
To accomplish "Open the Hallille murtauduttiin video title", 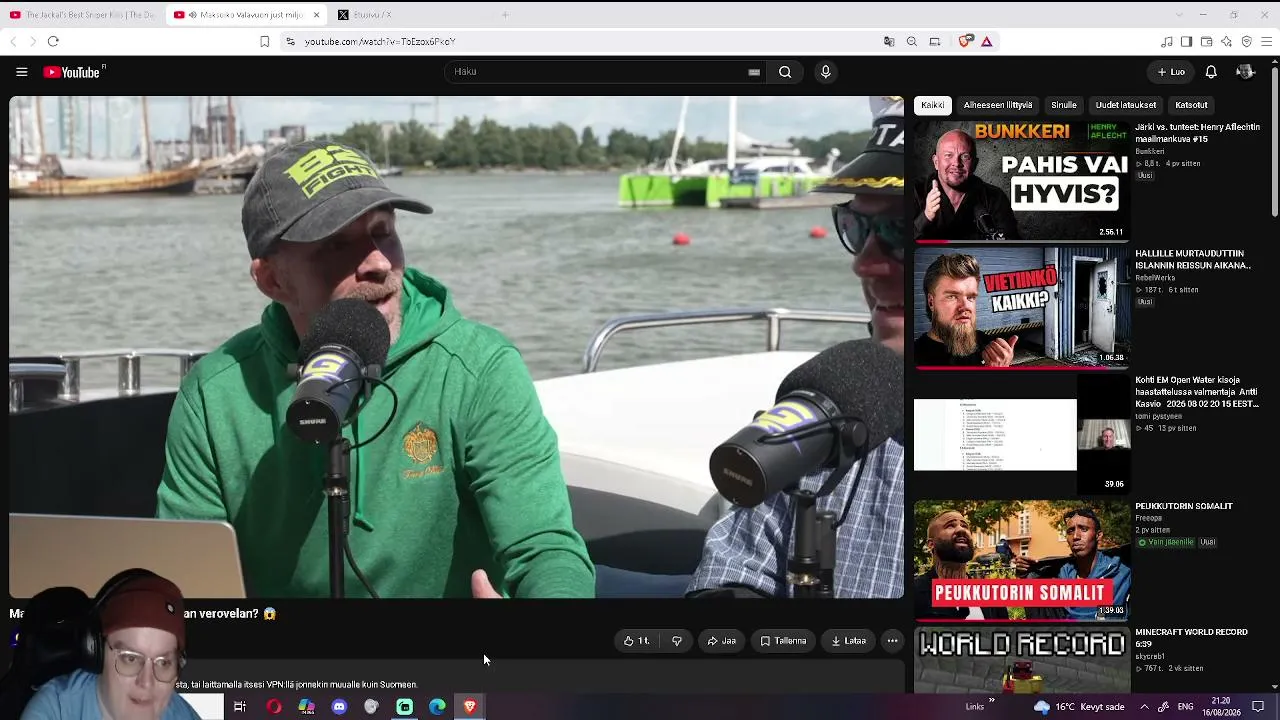I will [x=1193, y=260].
